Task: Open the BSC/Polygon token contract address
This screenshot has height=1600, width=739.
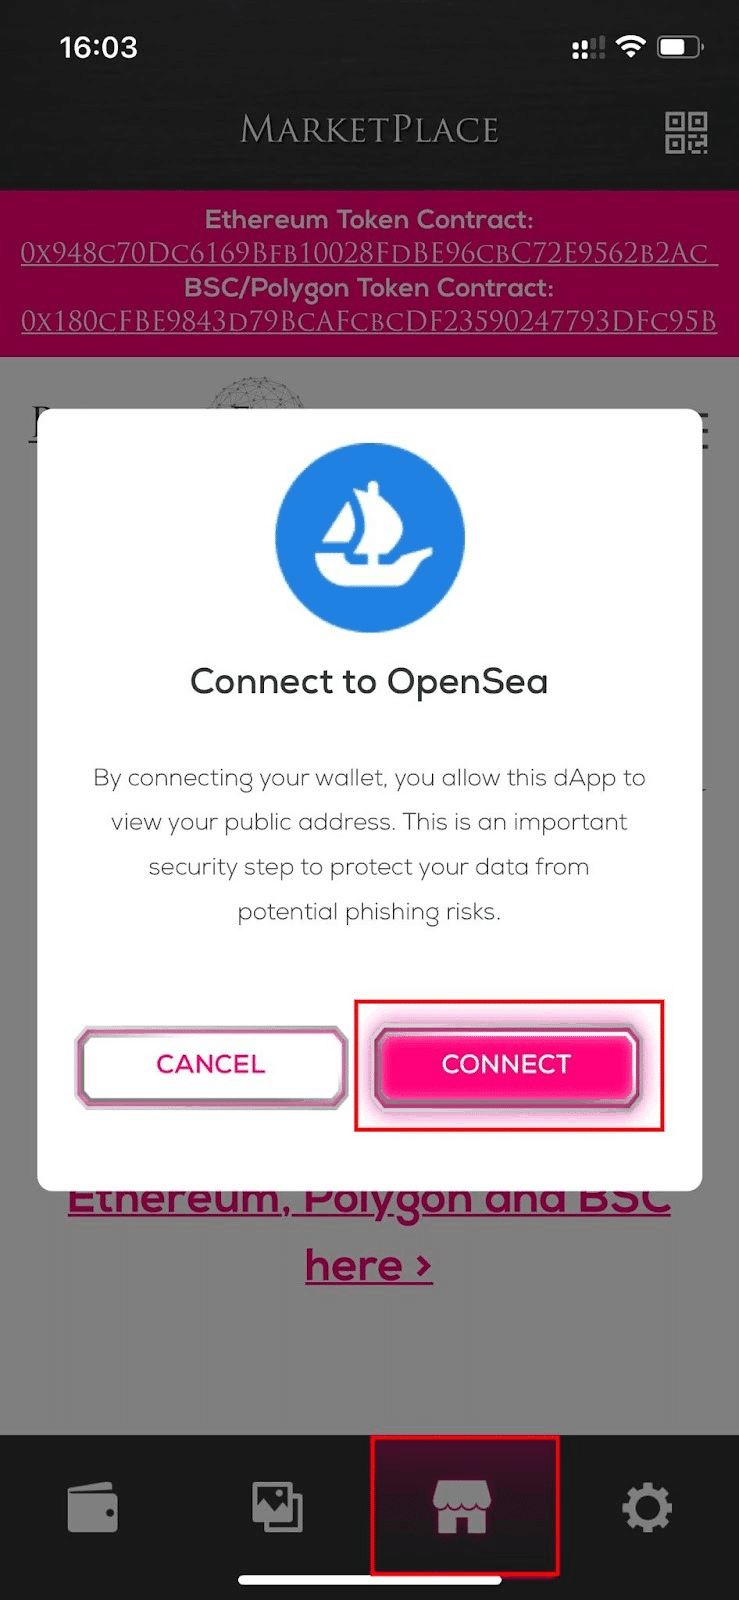Action: point(368,321)
